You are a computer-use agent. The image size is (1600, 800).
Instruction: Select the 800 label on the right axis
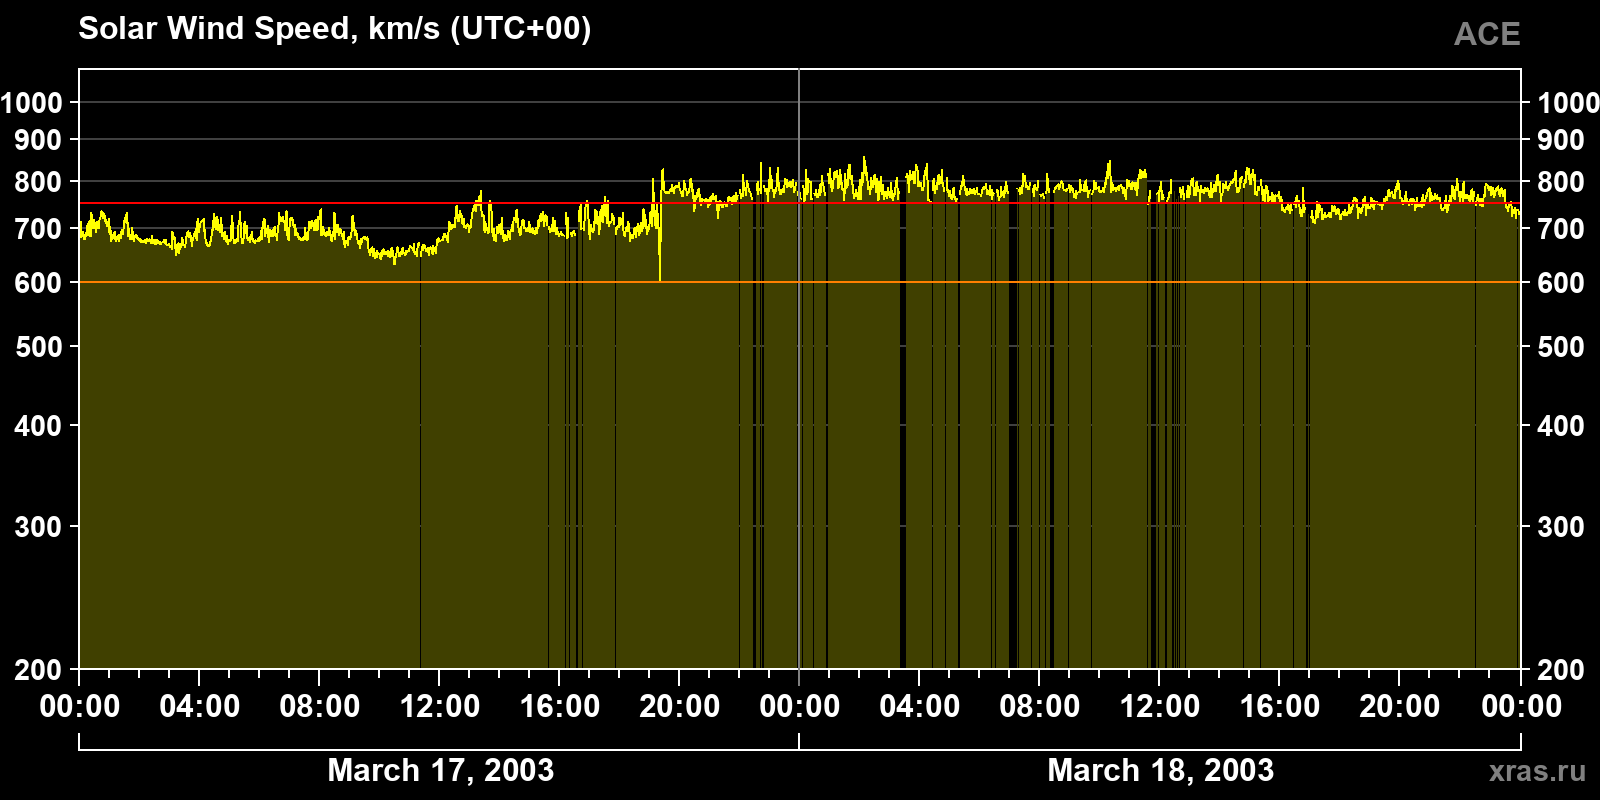1561,182
